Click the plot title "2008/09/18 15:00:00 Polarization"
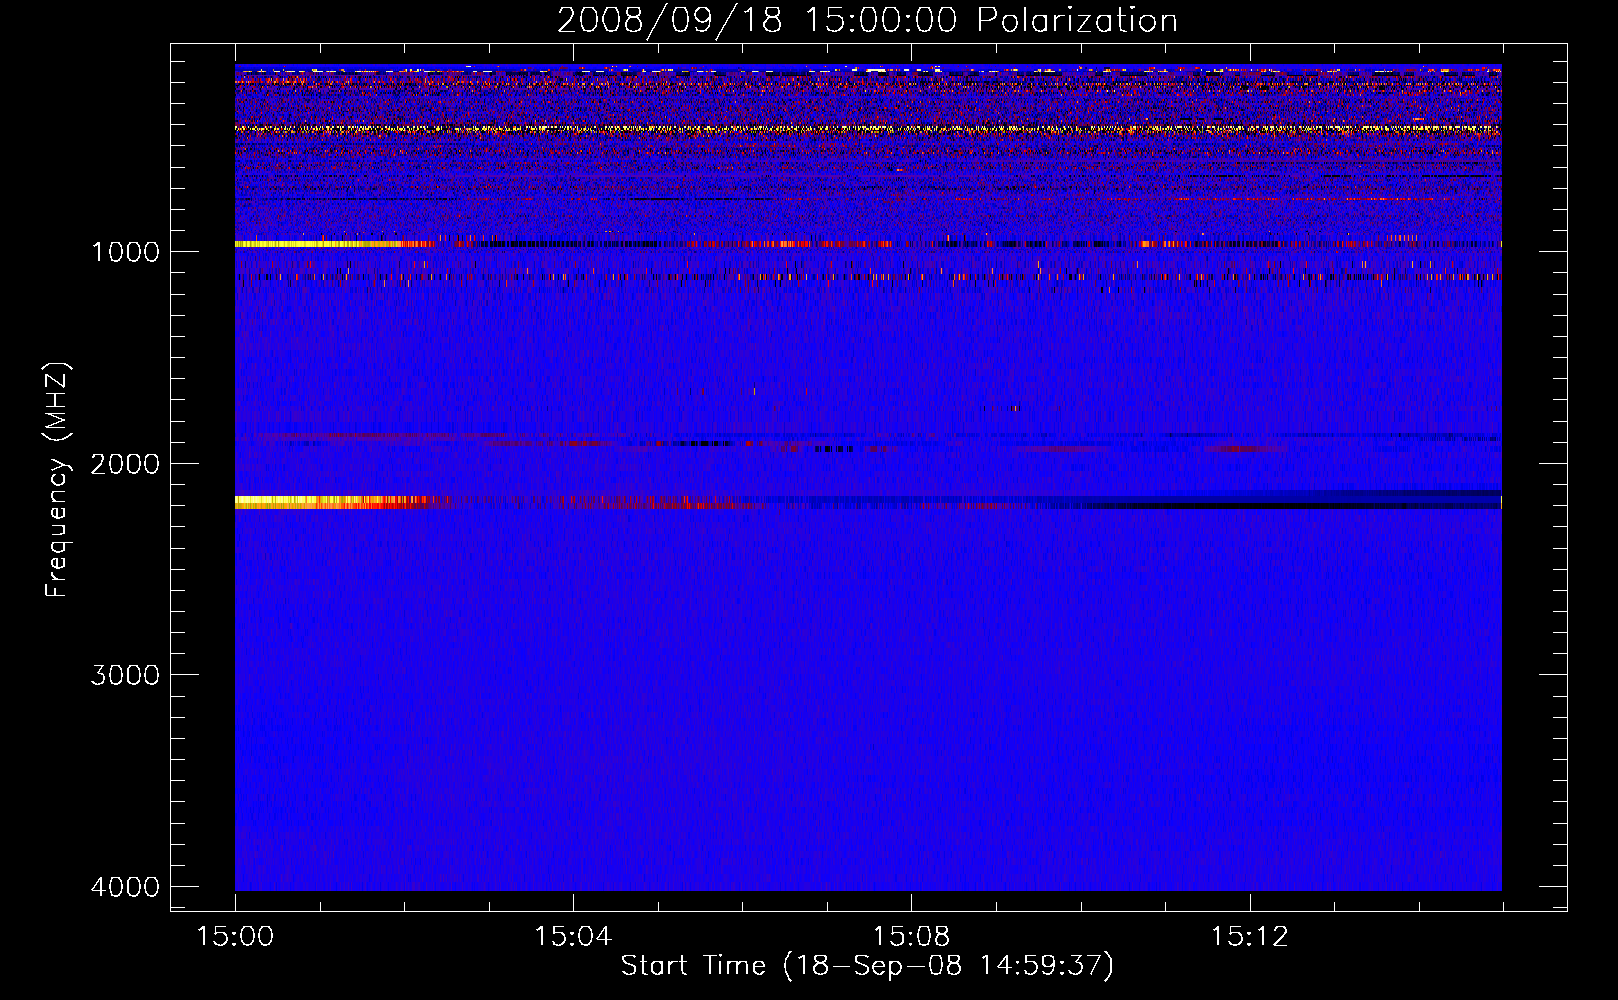This screenshot has width=1618, height=1000. pyautogui.click(x=867, y=20)
